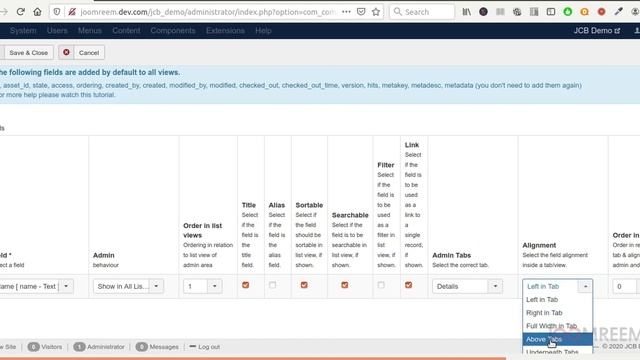
Task: Select the eyedropper color picker extension
Action: [618, 12]
